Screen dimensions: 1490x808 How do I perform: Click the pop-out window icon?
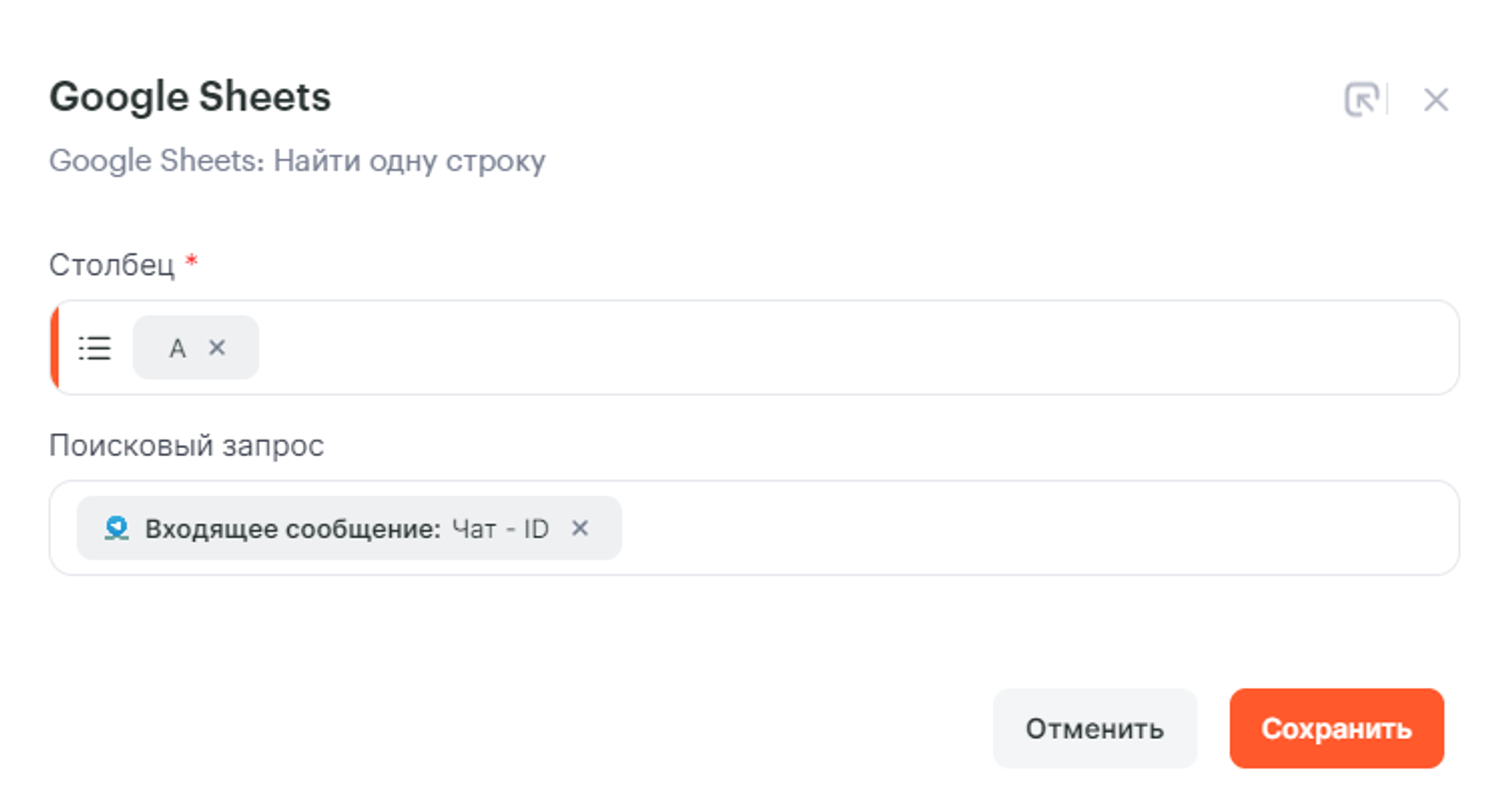pos(1360,99)
